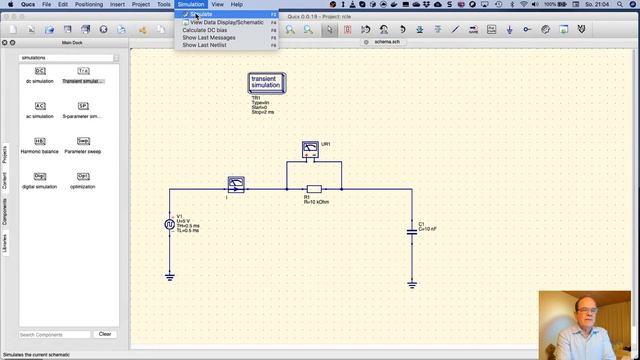
Task: Open the Project menu
Action: pos(140,4)
